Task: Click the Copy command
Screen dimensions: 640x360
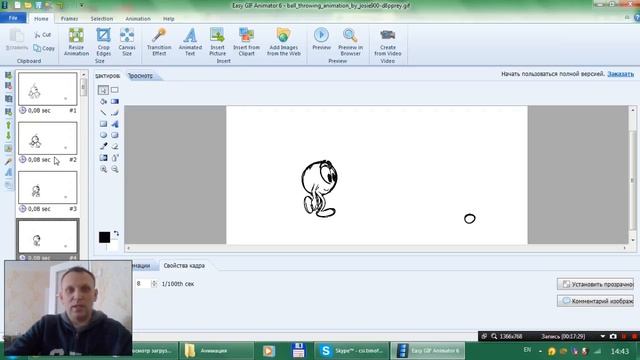Action: [x=44, y=48]
